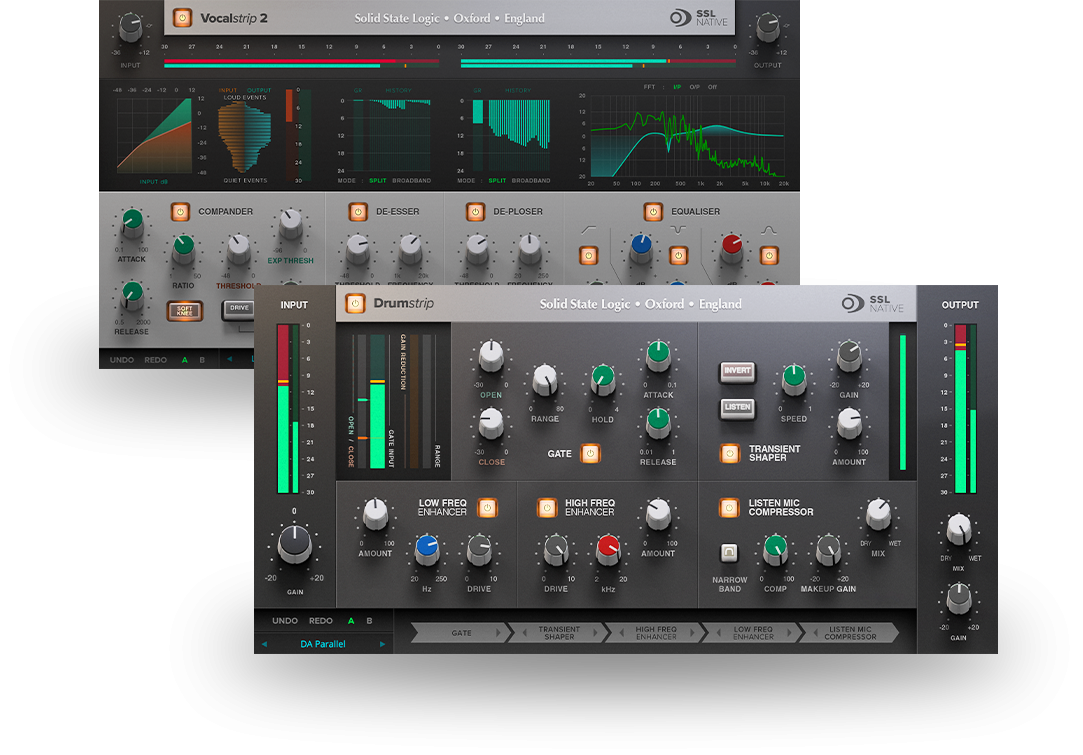Click the green Gate Attack knob

tap(658, 356)
